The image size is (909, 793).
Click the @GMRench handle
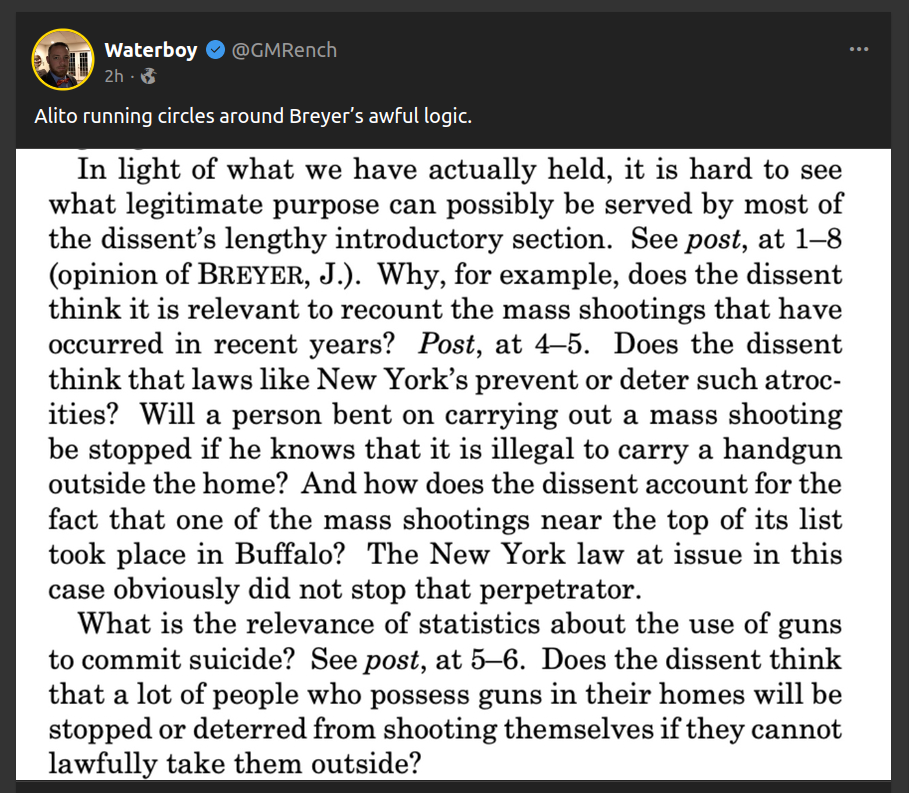(x=285, y=50)
